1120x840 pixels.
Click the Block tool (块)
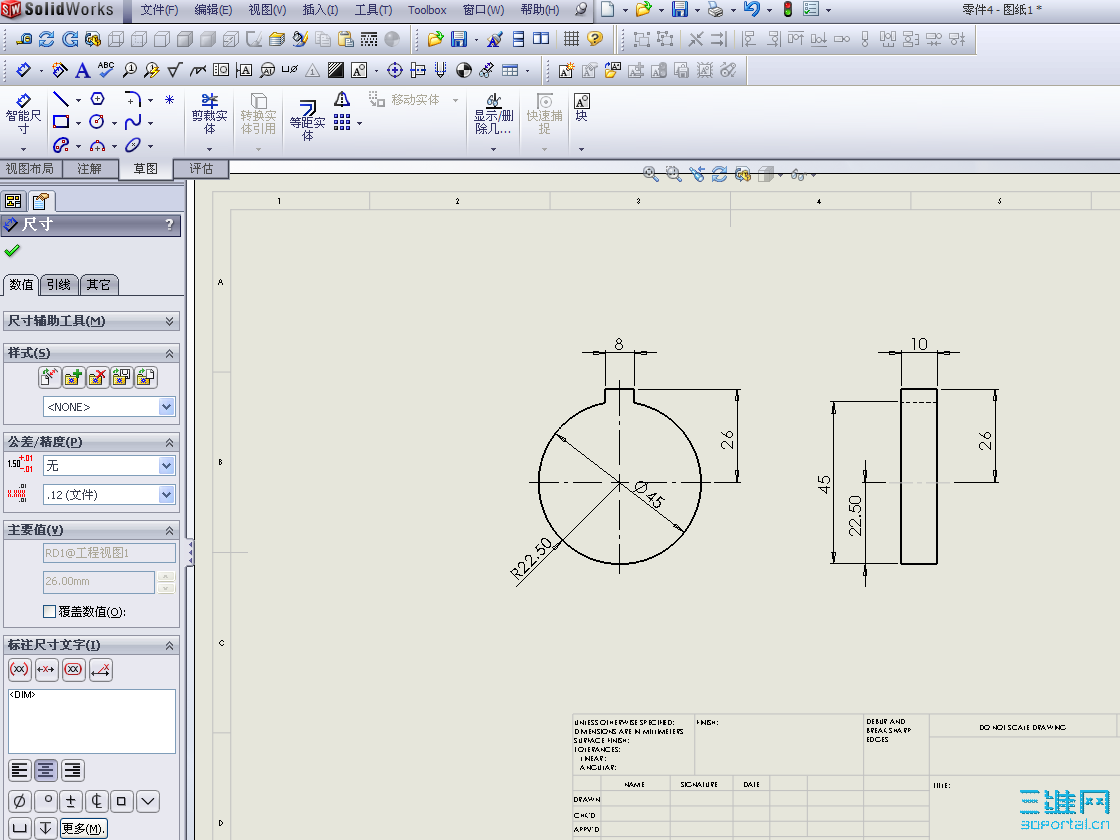pos(581,108)
